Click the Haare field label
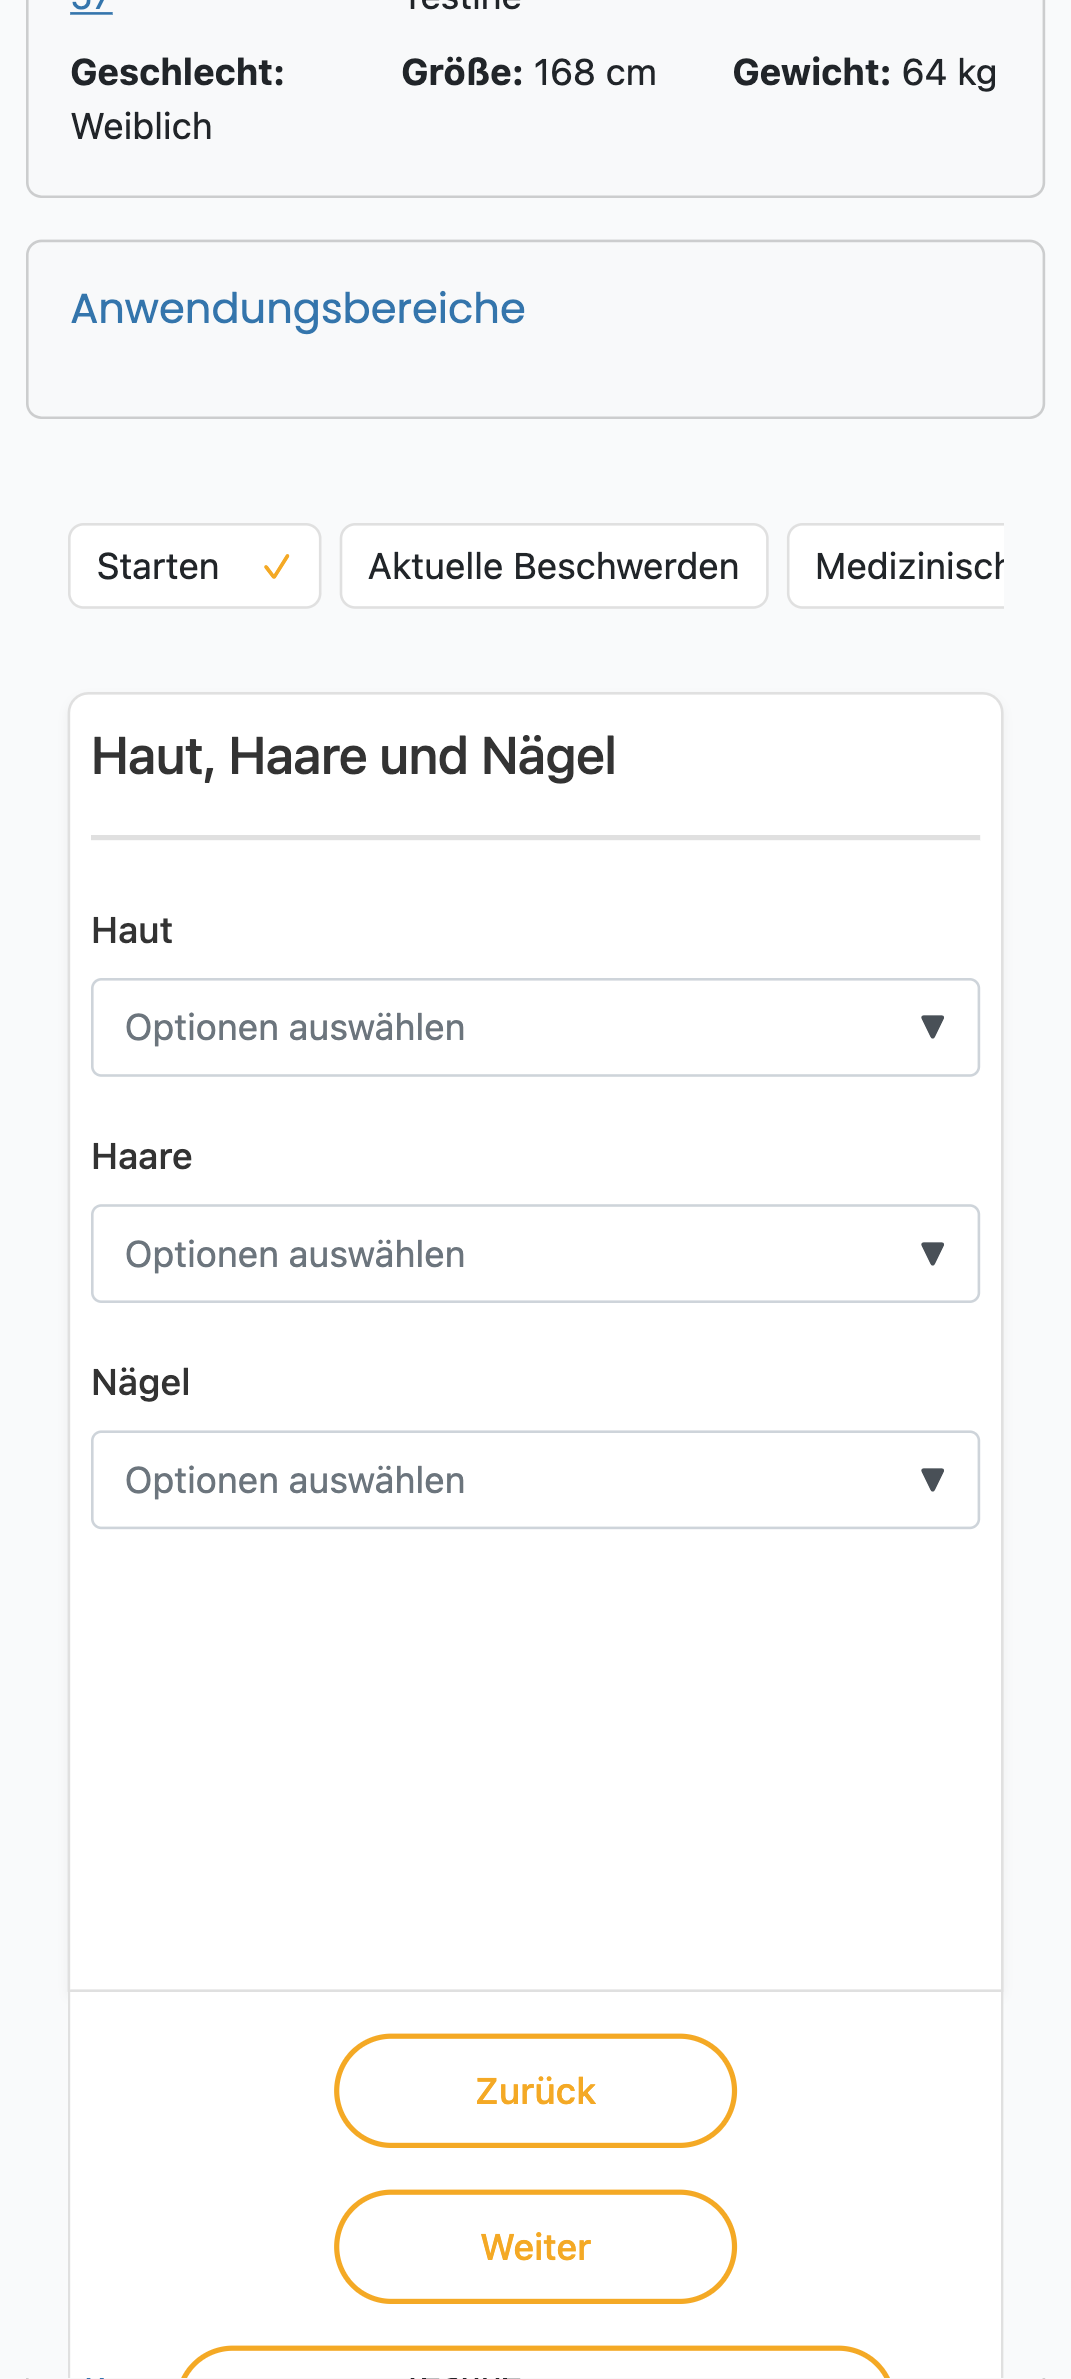The height and width of the screenshot is (2379, 1071). tap(142, 1156)
